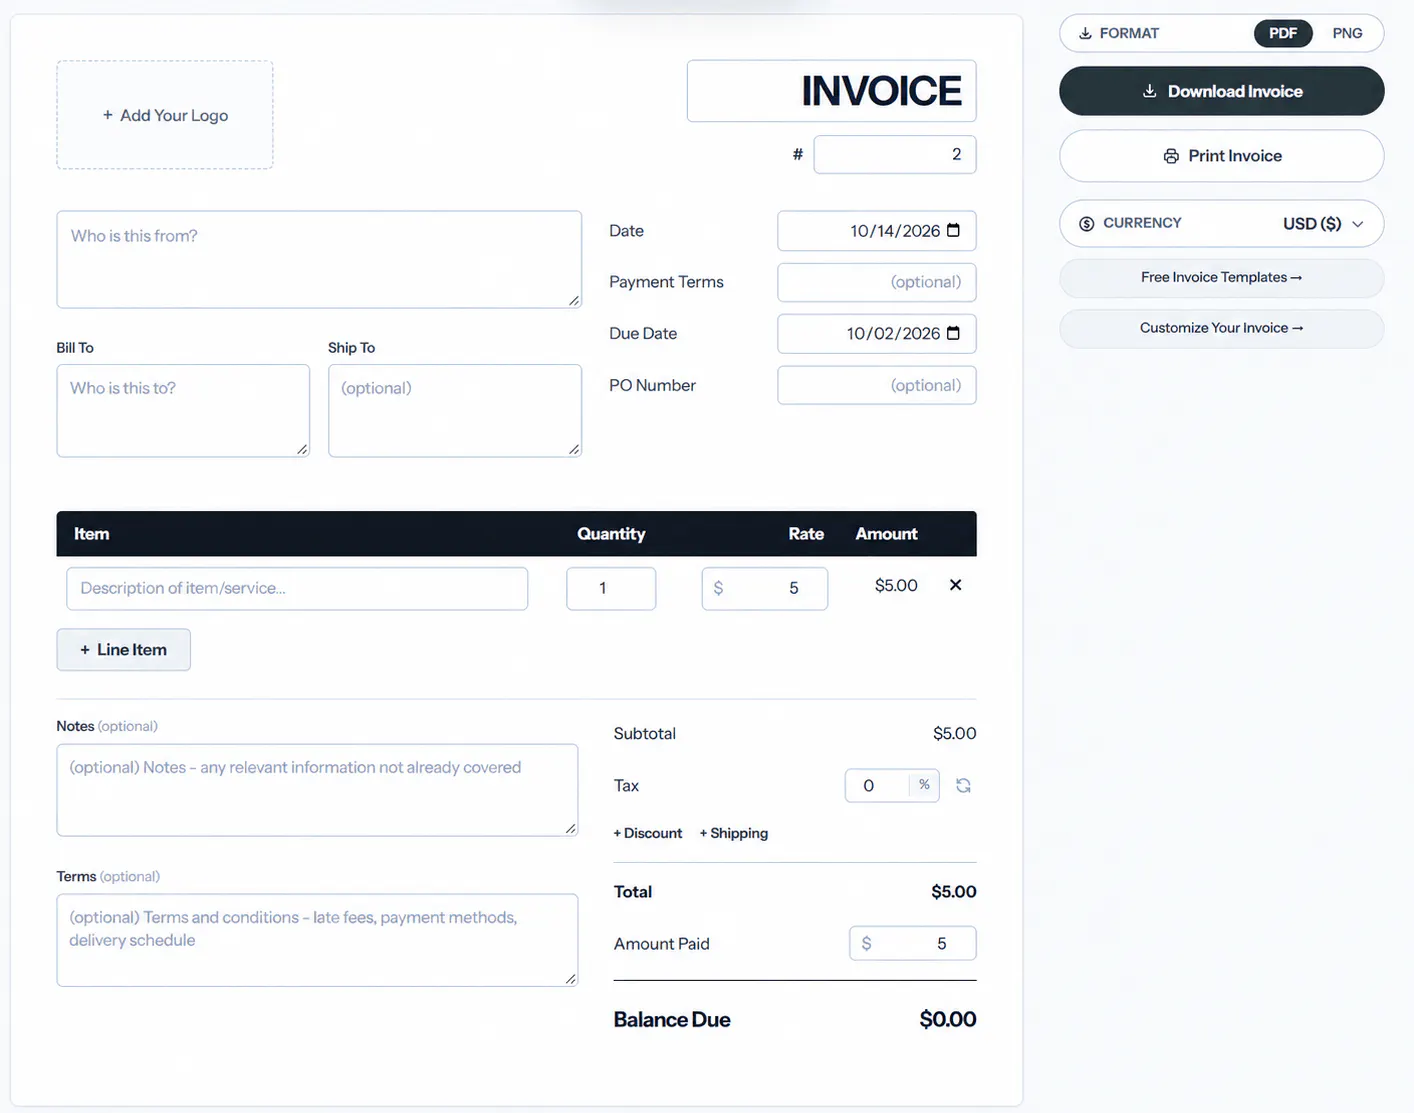Edit the Amount Paid field
The width and height of the screenshot is (1414, 1113).
point(913,943)
